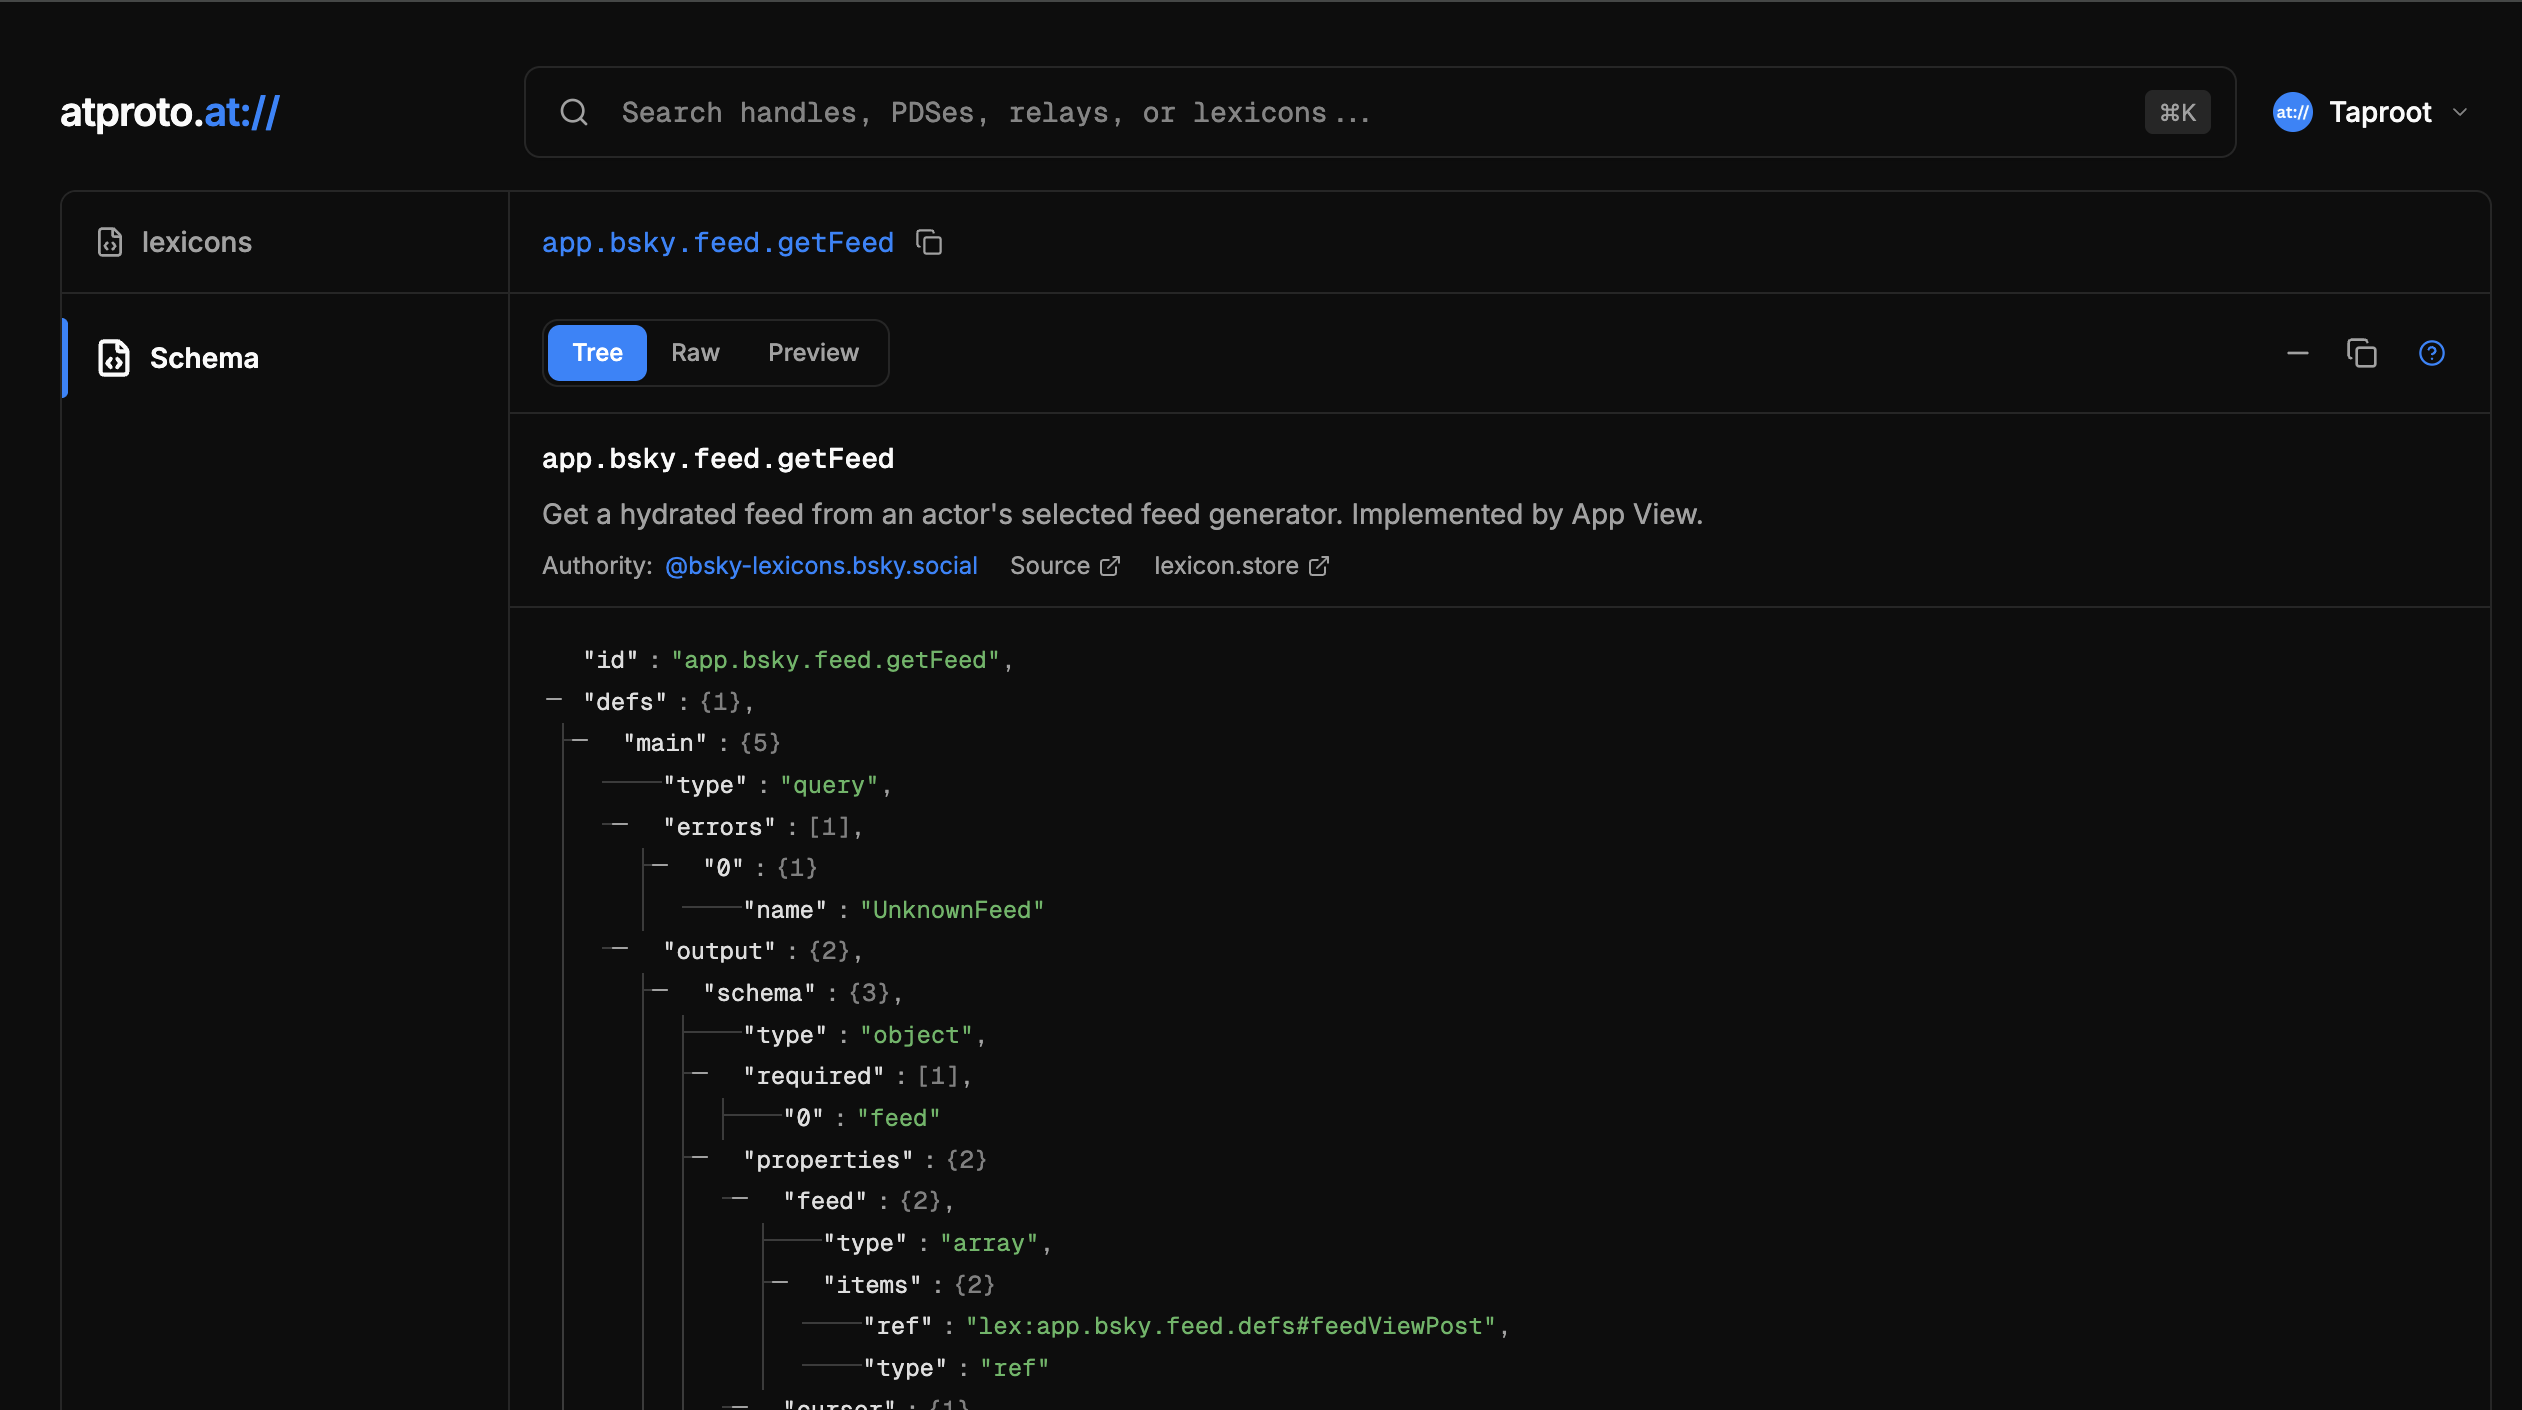This screenshot has width=2522, height=1410.
Task: Click the search magnifier icon
Action: 574,113
